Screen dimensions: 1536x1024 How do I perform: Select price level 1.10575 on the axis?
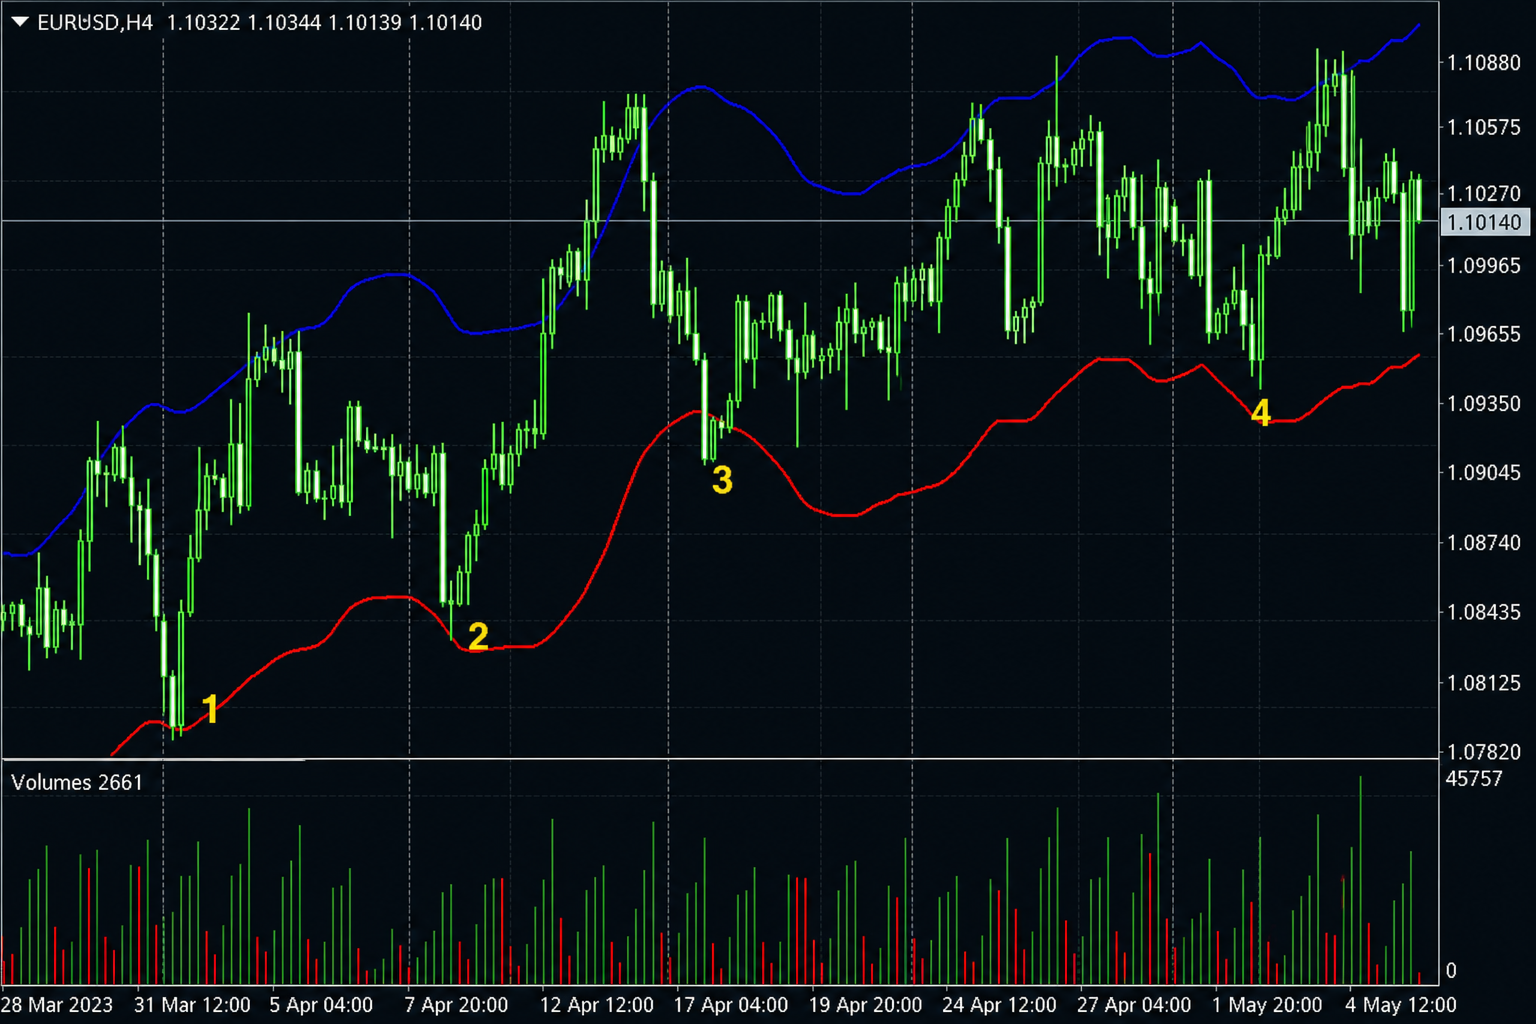1484,127
